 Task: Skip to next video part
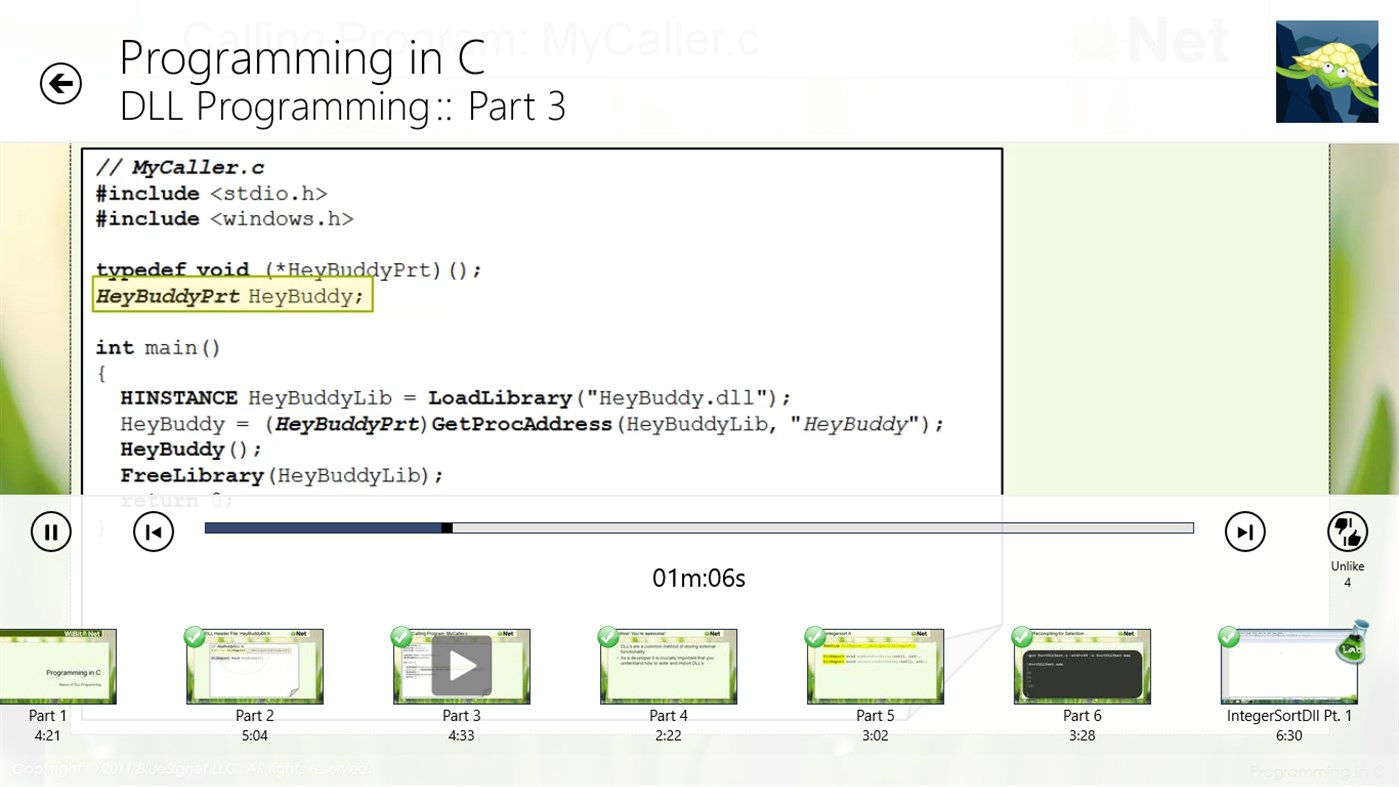click(x=1245, y=531)
